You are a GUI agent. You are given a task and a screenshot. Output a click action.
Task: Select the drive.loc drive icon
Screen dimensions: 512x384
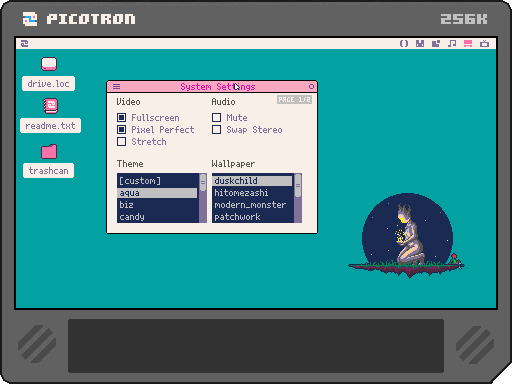(x=49, y=64)
